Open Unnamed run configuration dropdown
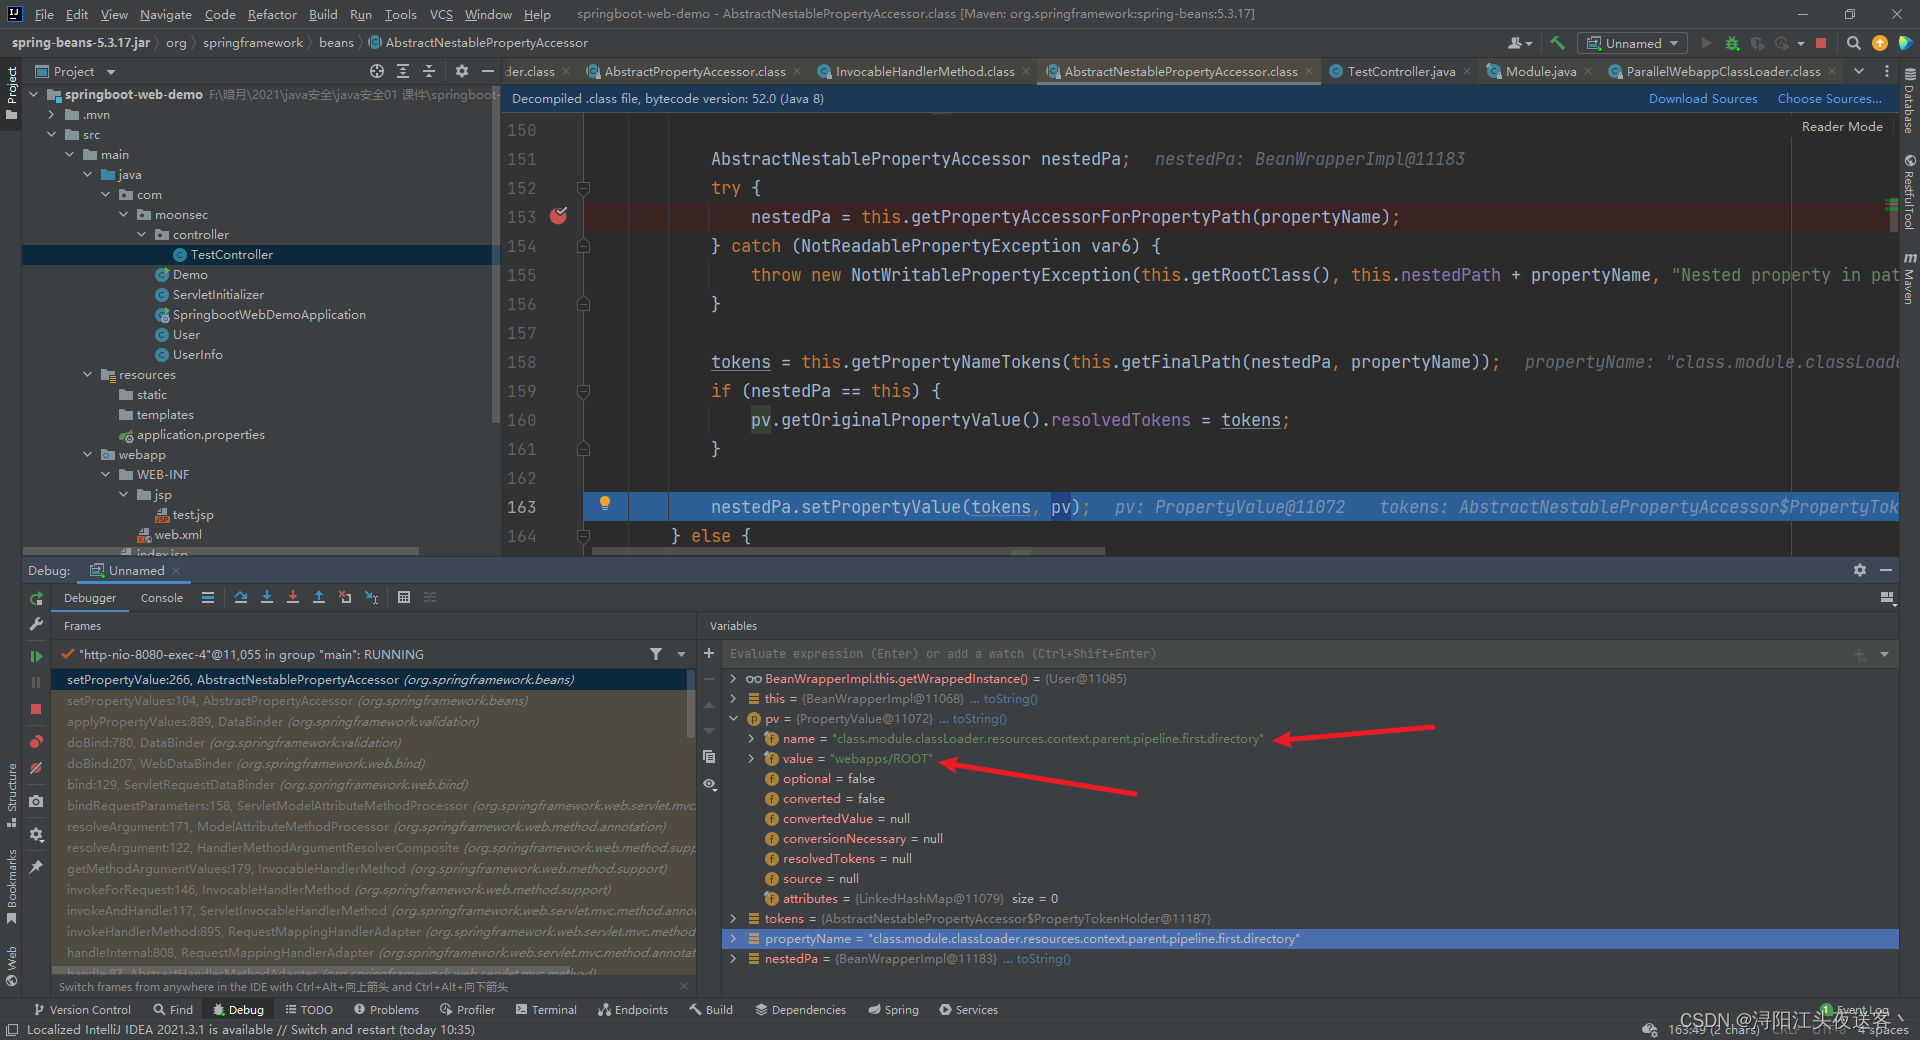Viewport: 1920px width, 1040px height. click(1632, 43)
